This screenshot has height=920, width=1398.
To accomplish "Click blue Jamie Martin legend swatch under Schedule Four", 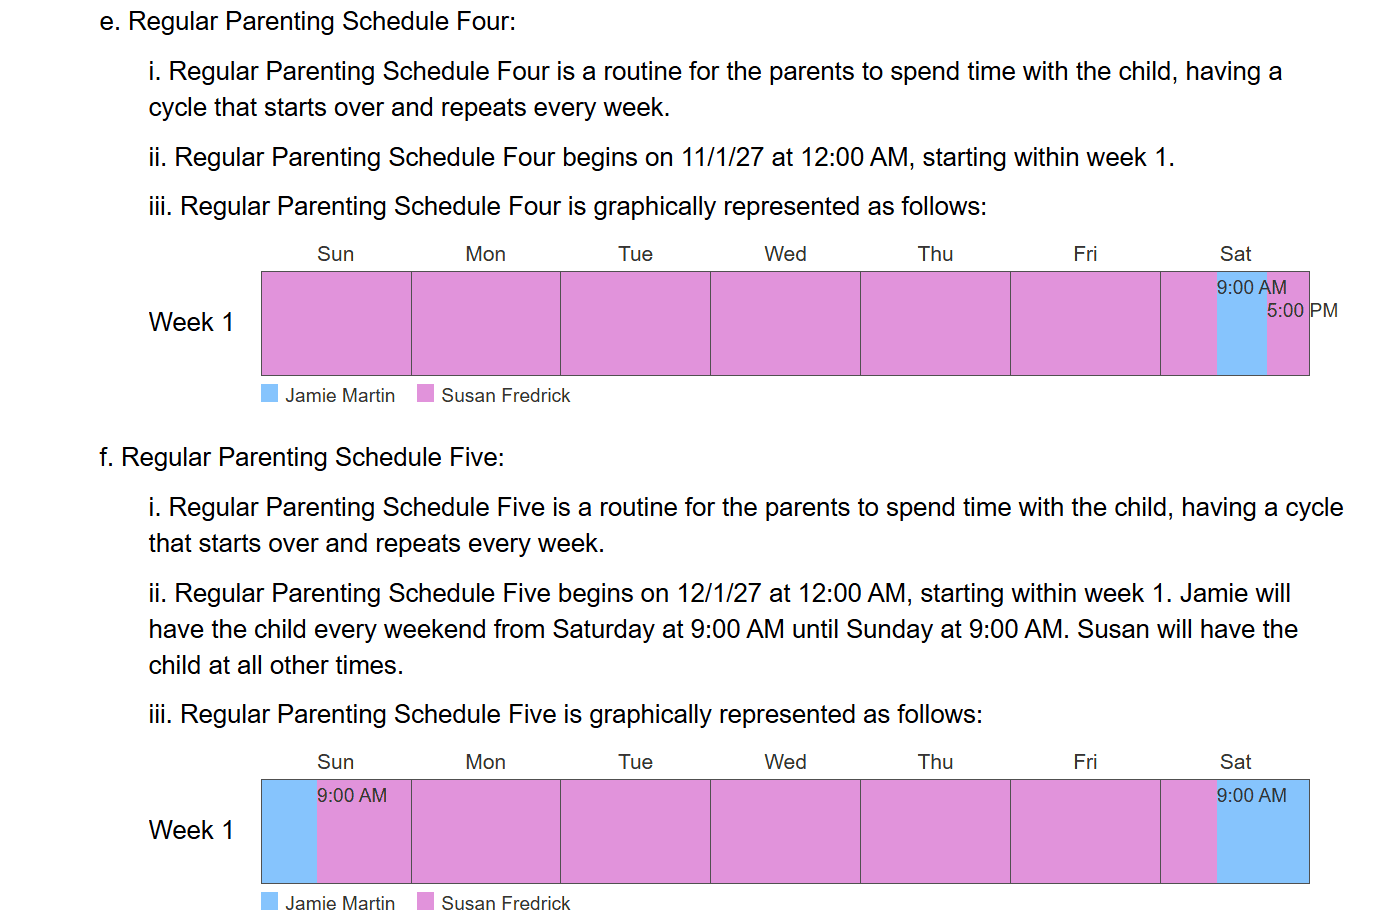I will click(270, 393).
